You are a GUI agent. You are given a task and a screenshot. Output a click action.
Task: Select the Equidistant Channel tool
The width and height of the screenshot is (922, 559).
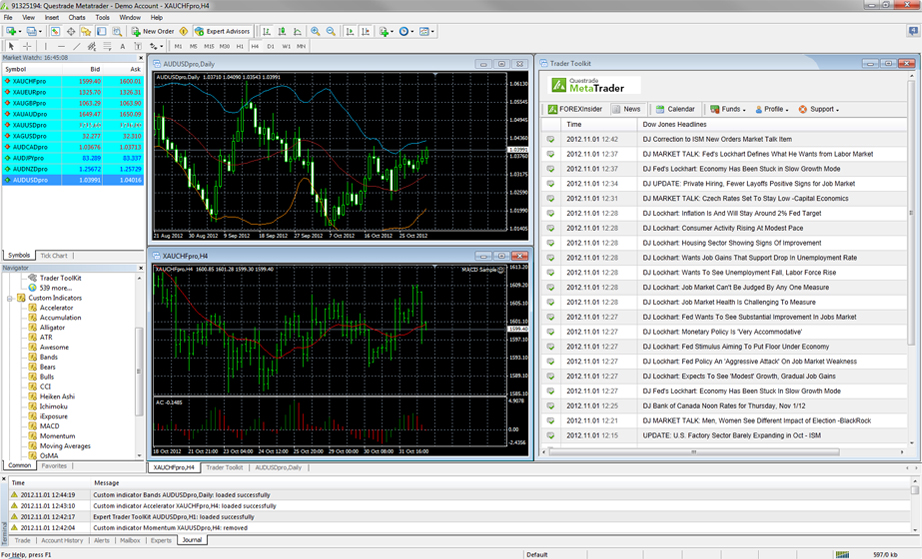[x=92, y=46]
